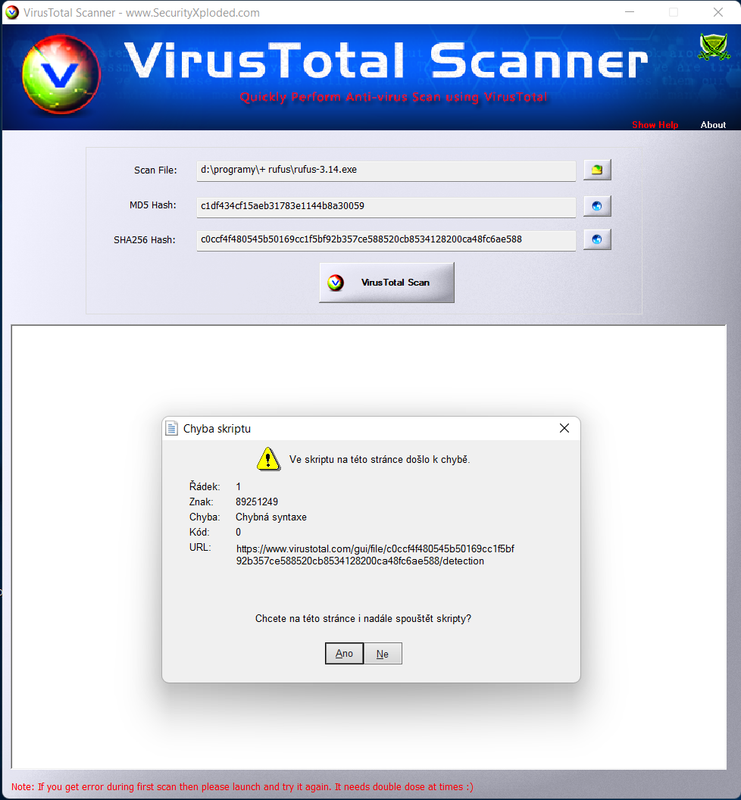Click the globe icon beside MD5 Hash

pos(597,206)
